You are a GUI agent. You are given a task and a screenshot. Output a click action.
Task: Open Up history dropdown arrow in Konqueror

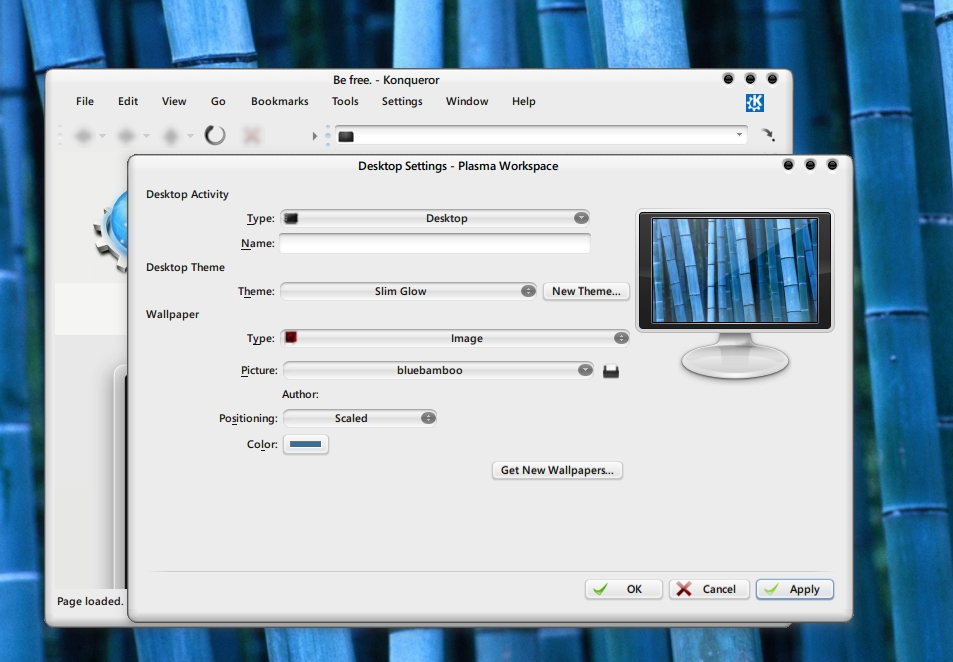tap(190, 136)
